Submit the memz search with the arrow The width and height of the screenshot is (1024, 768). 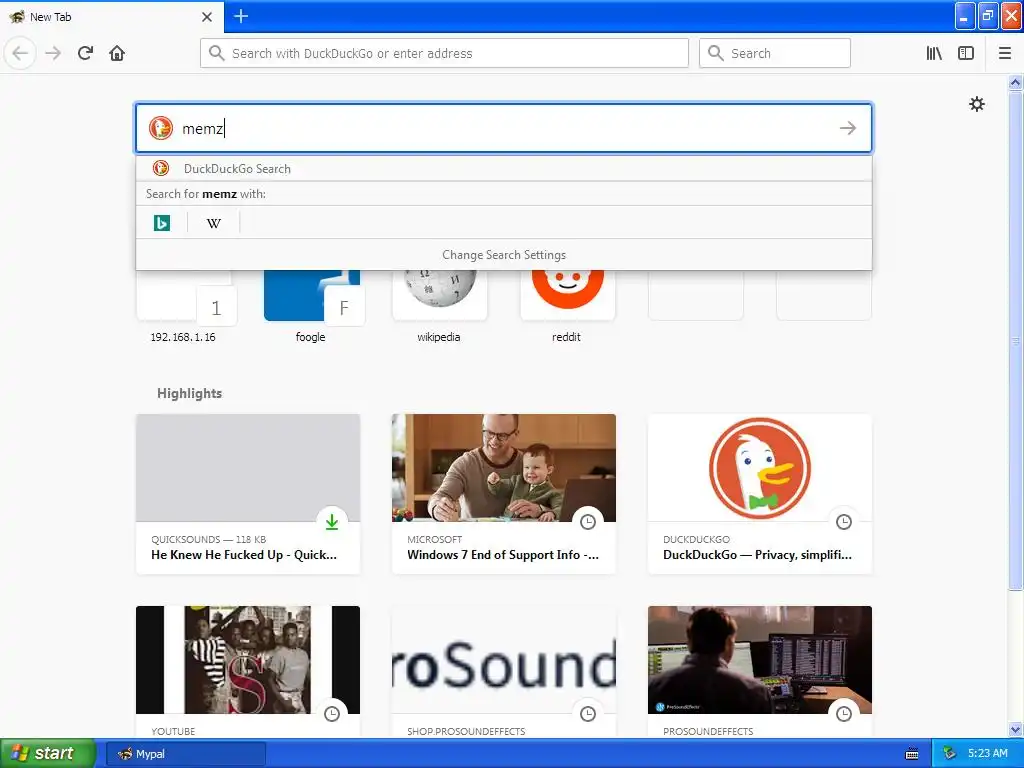coord(848,128)
